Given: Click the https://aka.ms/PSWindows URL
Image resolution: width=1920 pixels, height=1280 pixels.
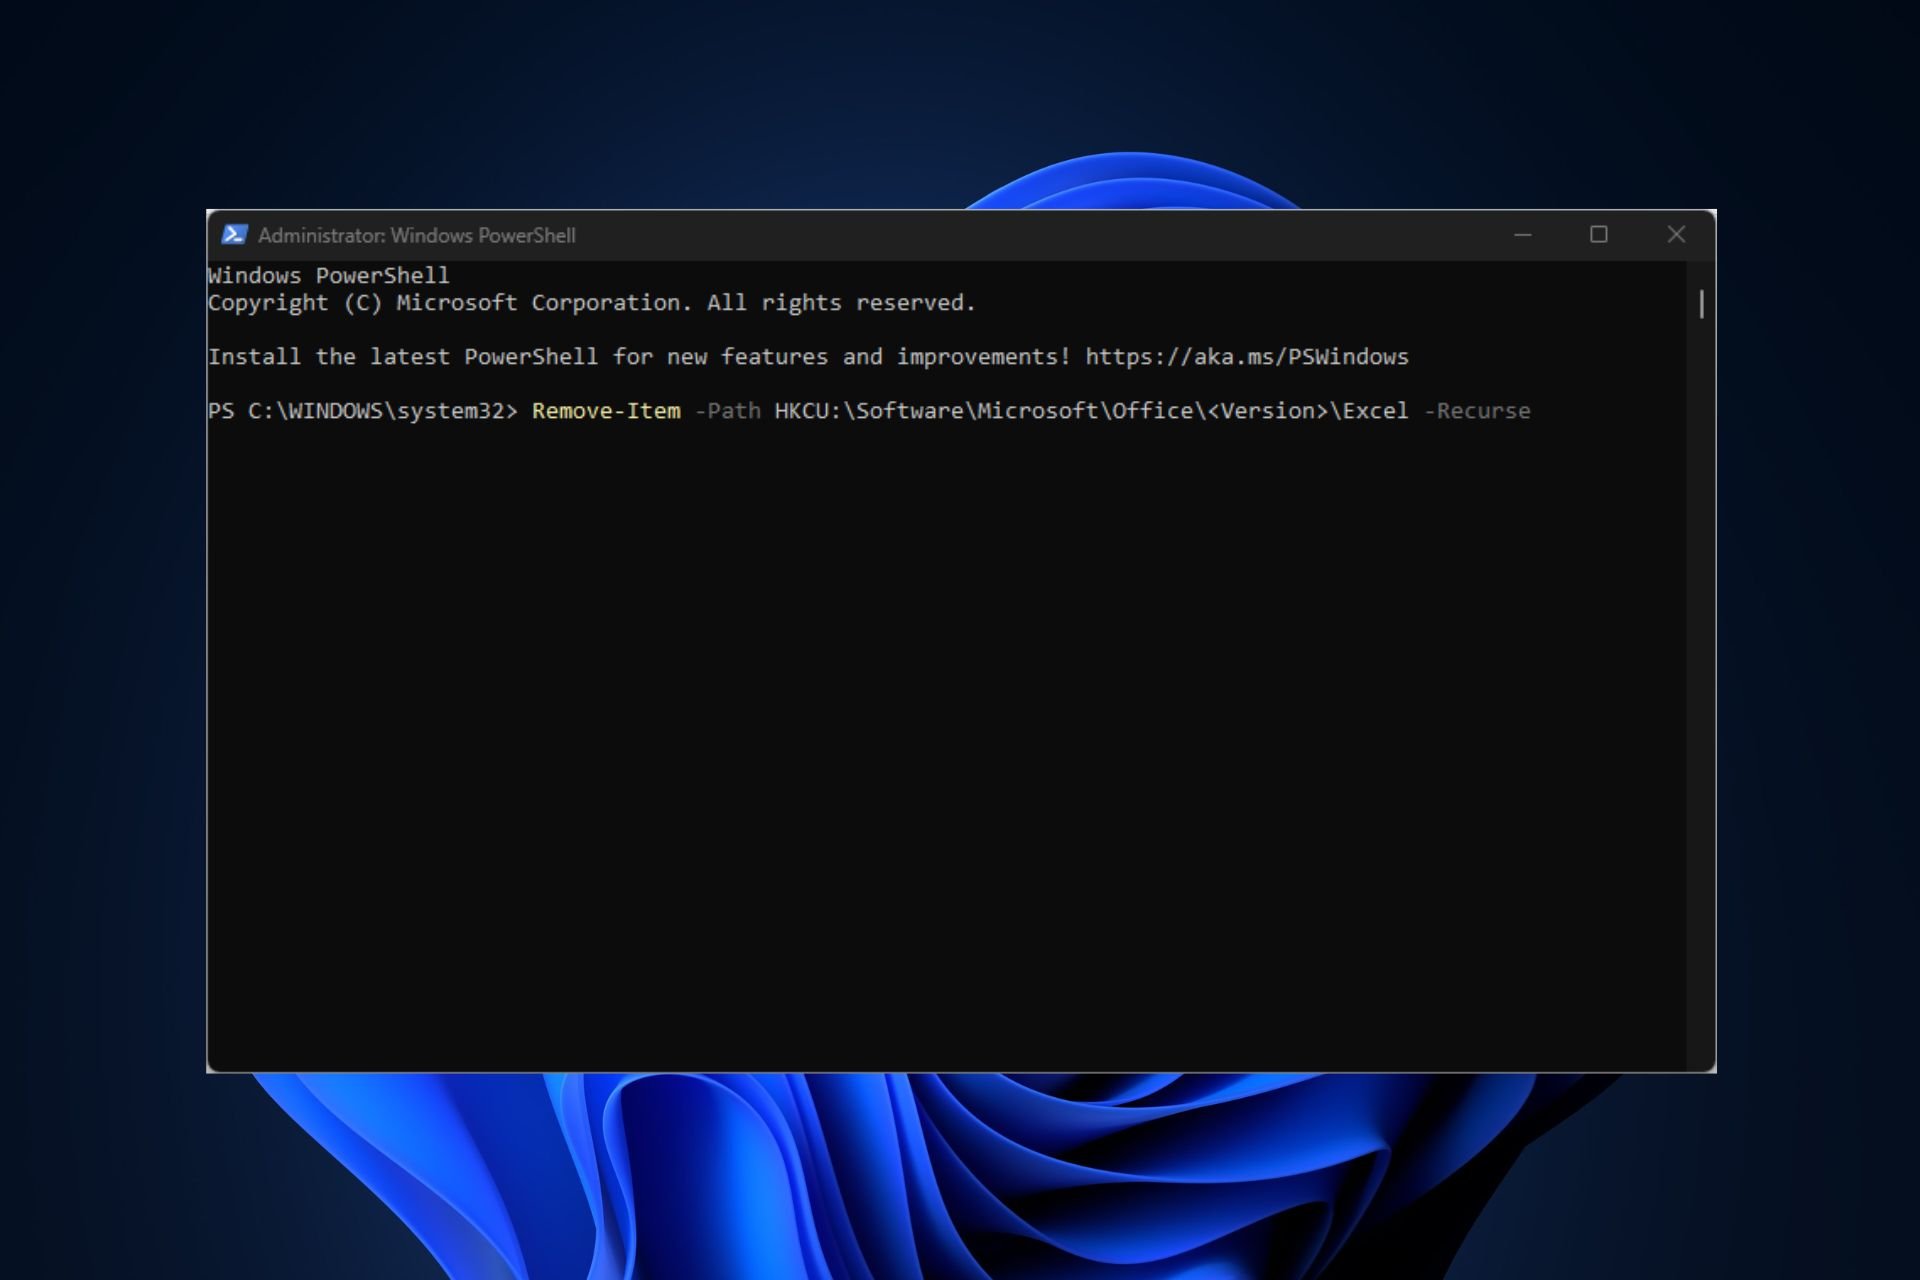Looking at the screenshot, I should pos(1247,357).
